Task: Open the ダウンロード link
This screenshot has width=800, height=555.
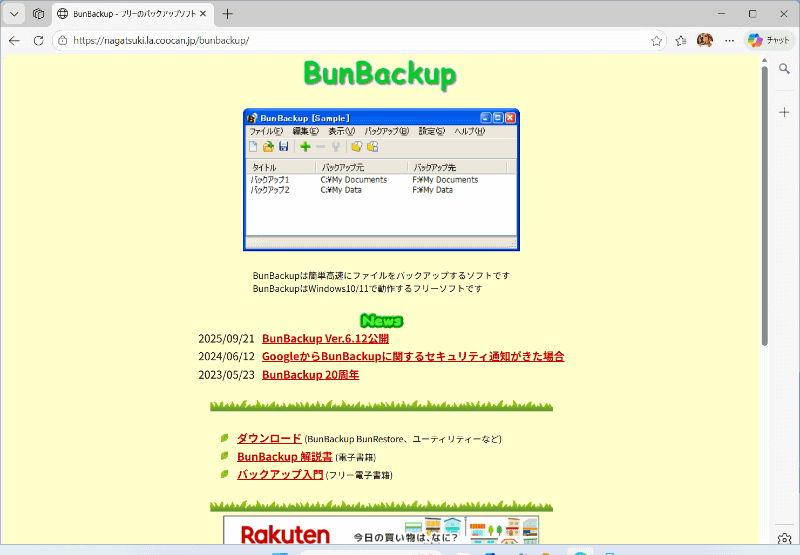Action: pos(269,438)
